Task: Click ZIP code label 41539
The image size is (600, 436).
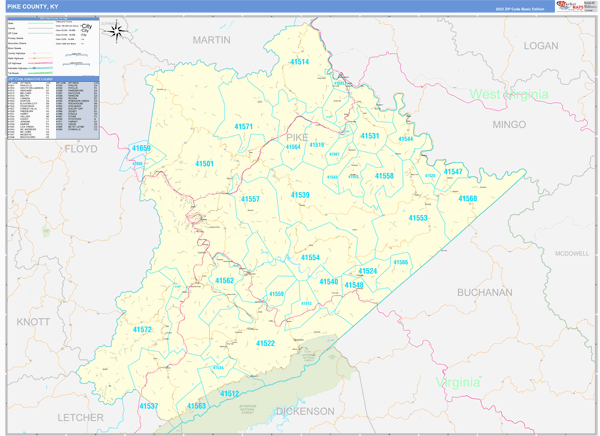Action: click(300, 195)
